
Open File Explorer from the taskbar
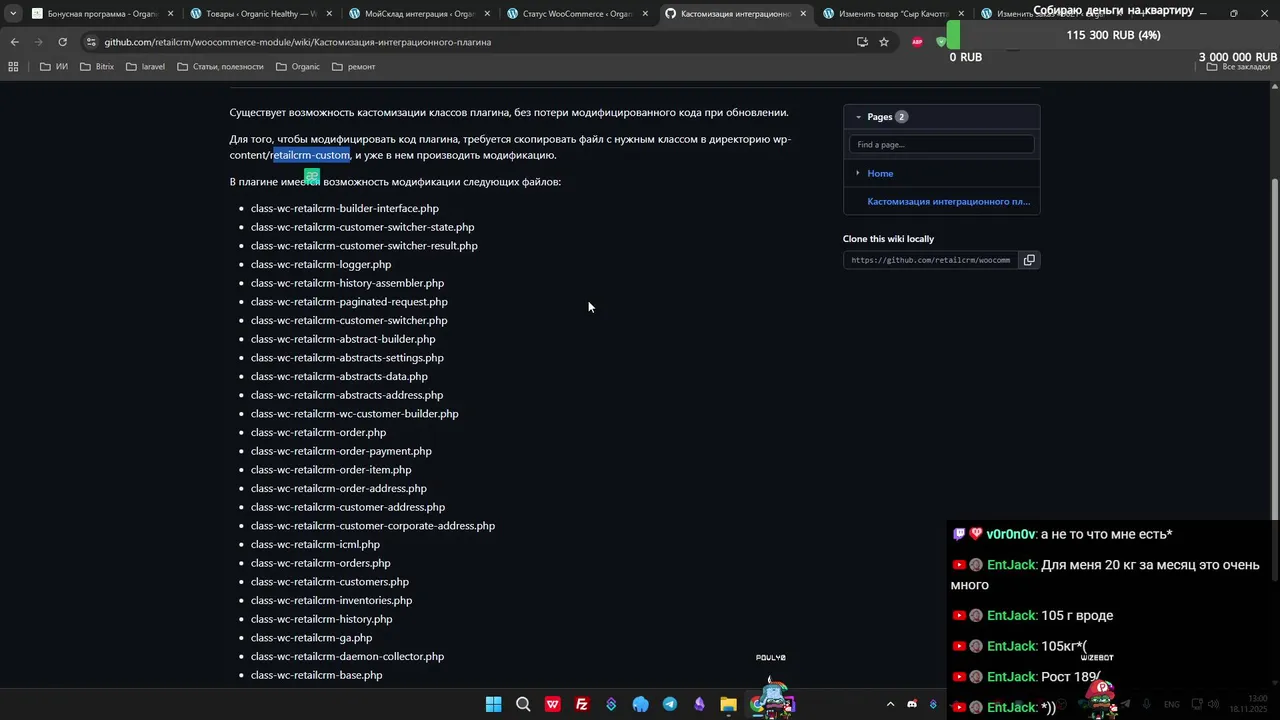(728, 704)
